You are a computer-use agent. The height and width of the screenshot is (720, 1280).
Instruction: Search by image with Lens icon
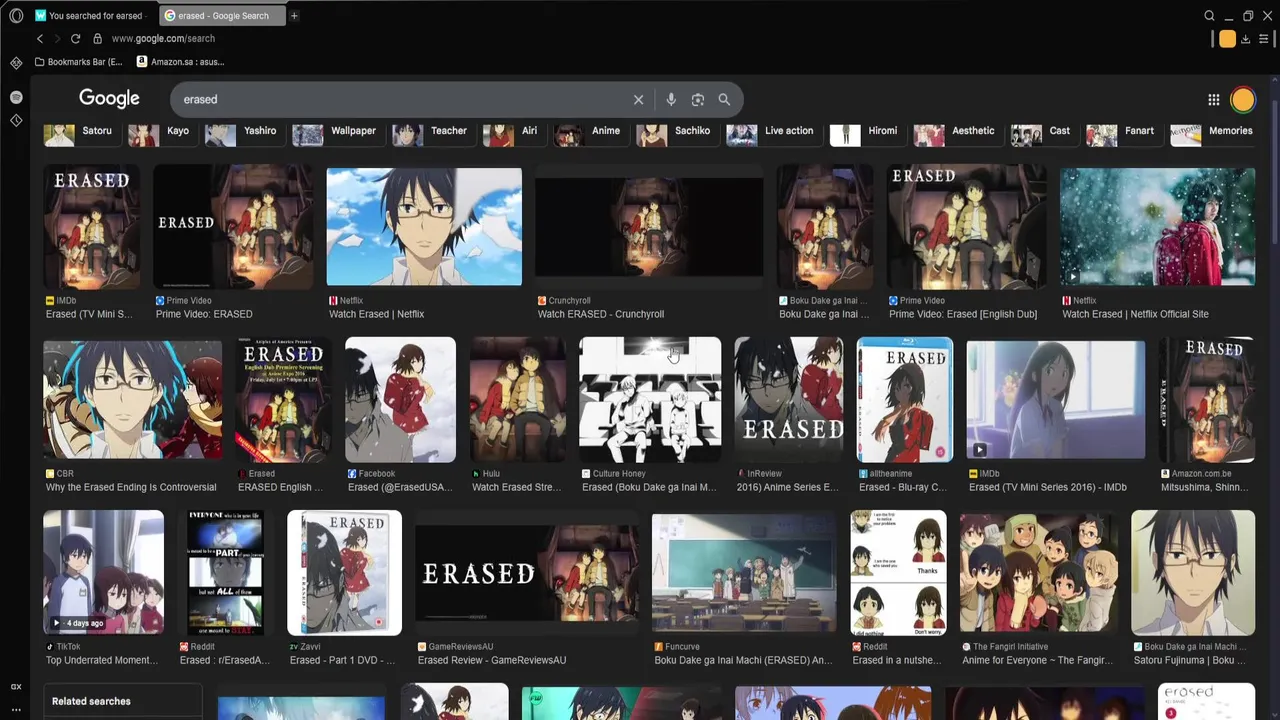point(698,99)
